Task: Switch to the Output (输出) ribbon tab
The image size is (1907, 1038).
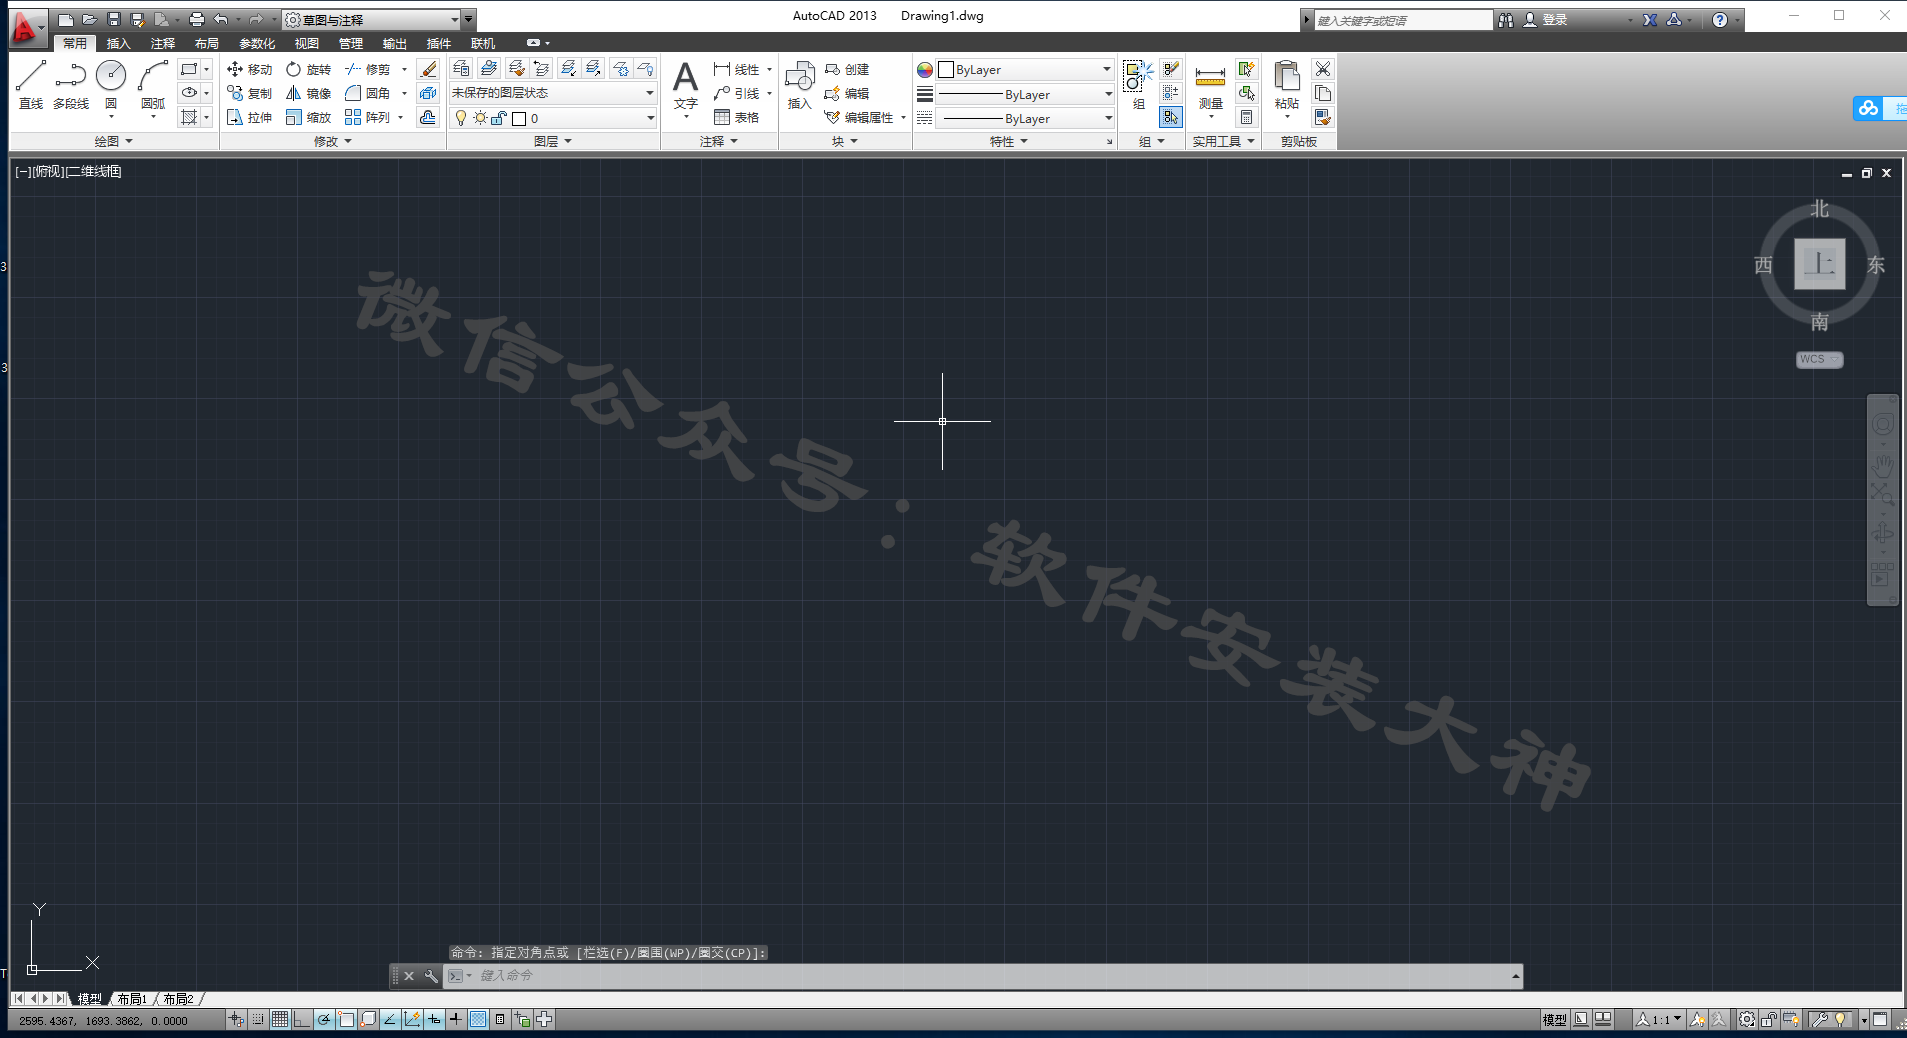Action: pyautogui.click(x=394, y=43)
